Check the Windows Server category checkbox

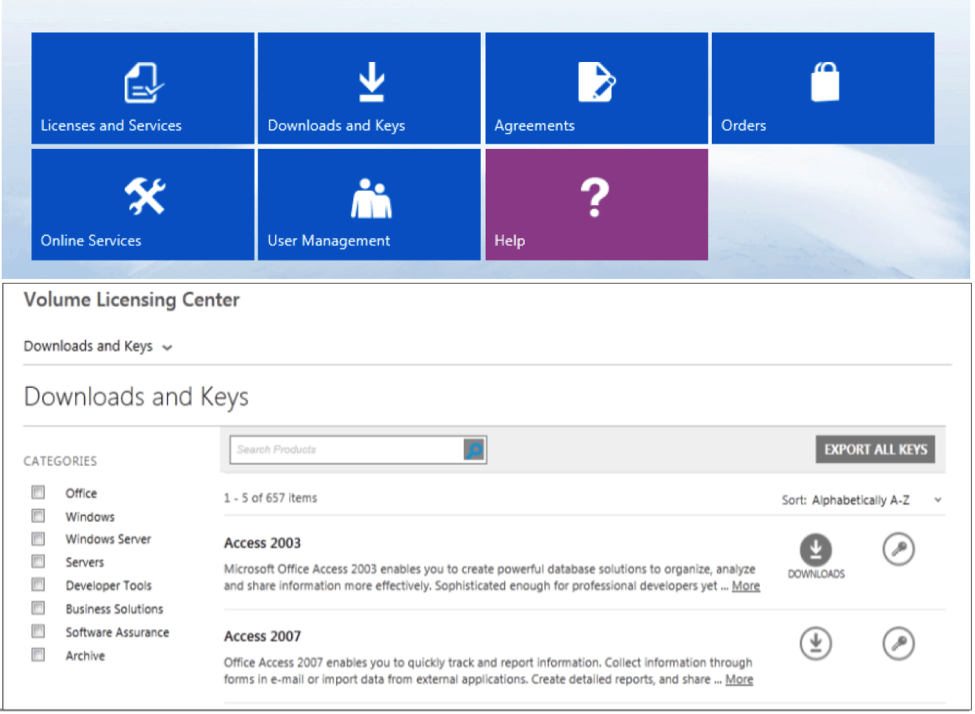coord(39,539)
